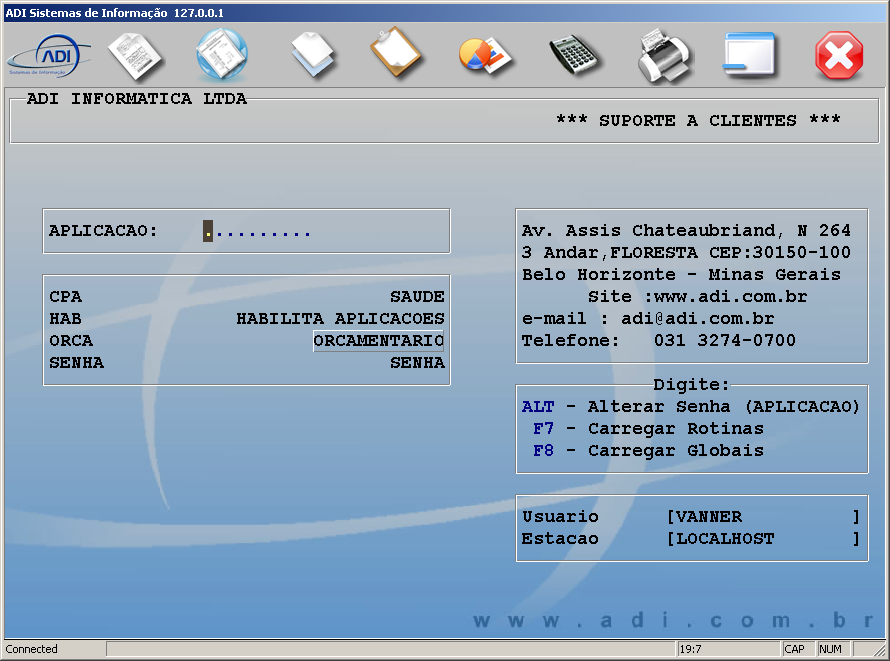Click the Usuario label

560,517
